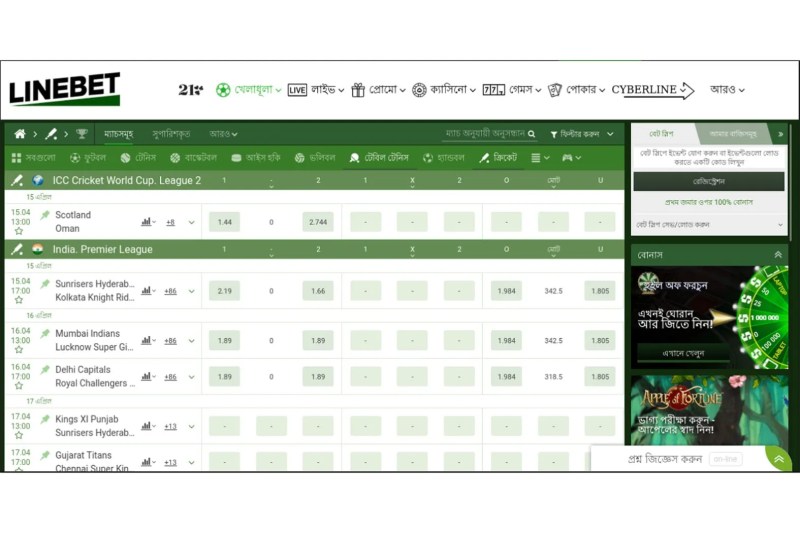Click the match search input field
This screenshot has height=533, width=800.
pyautogui.click(x=483, y=134)
